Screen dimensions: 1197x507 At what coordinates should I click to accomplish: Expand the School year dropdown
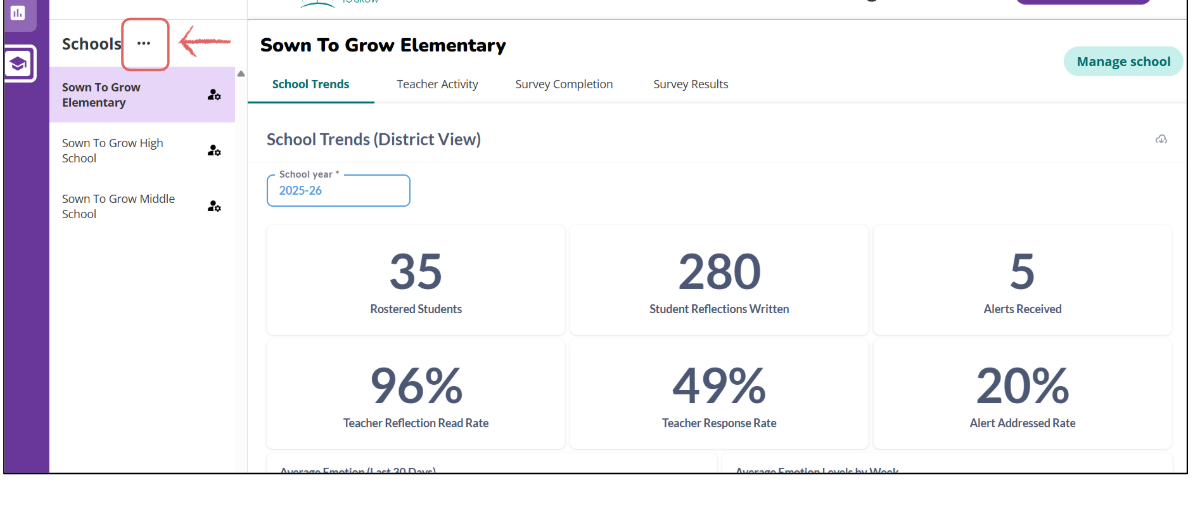338,190
